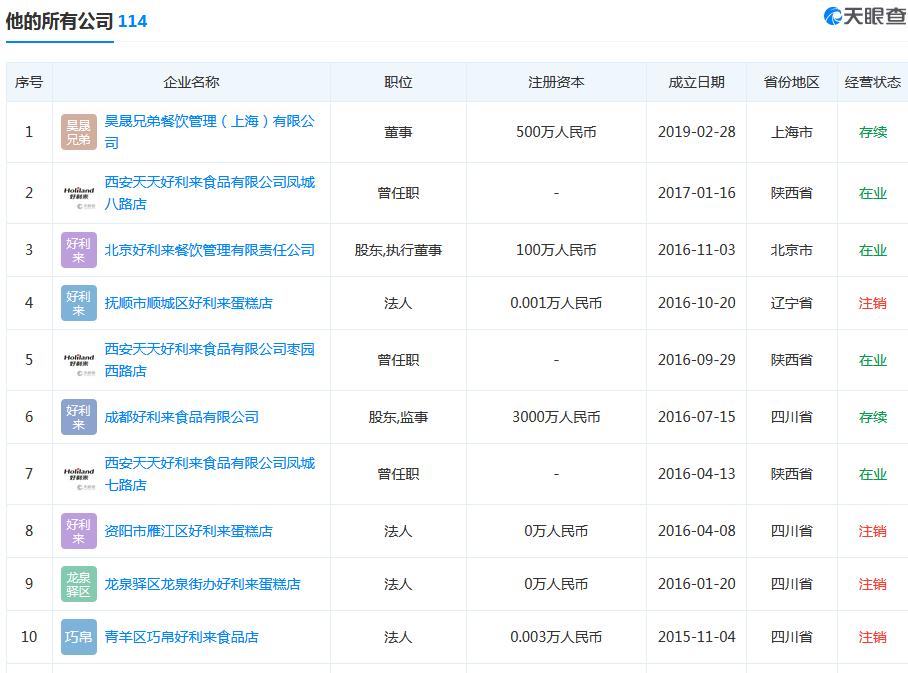Select the 股东,监事 position cell

pyautogui.click(x=398, y=417)
